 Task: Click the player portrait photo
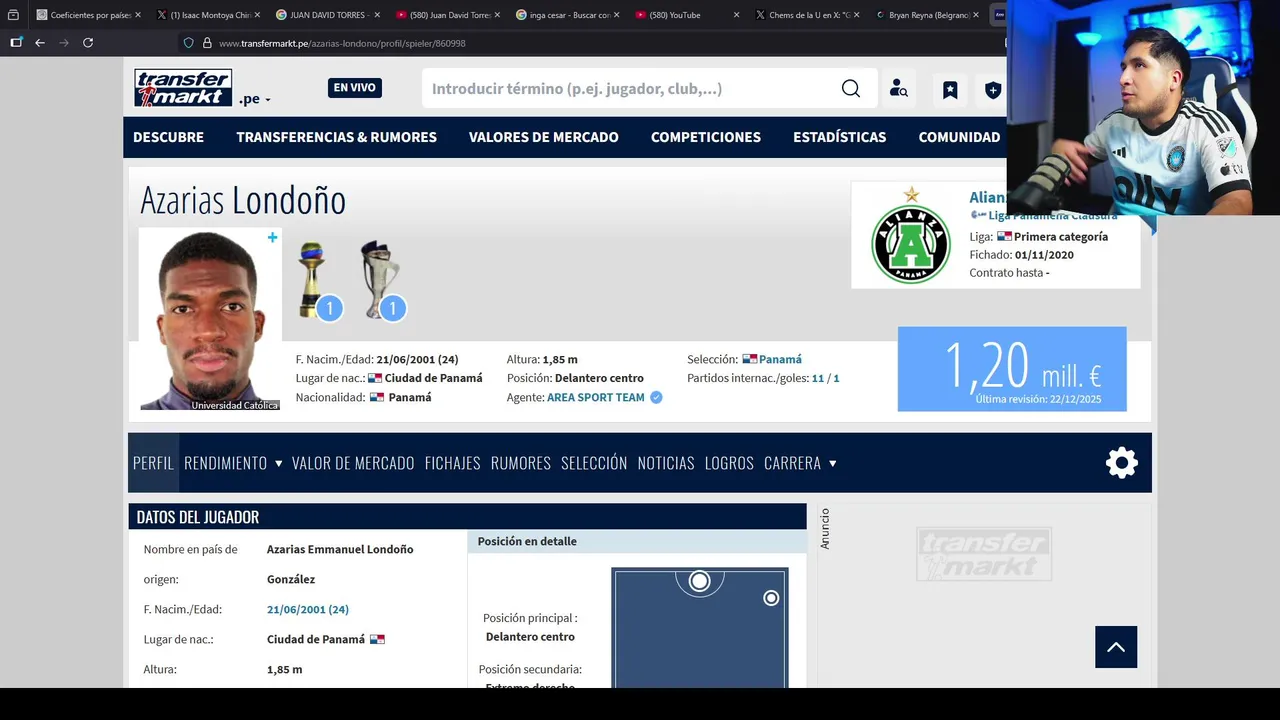click(x=210, y=319)
